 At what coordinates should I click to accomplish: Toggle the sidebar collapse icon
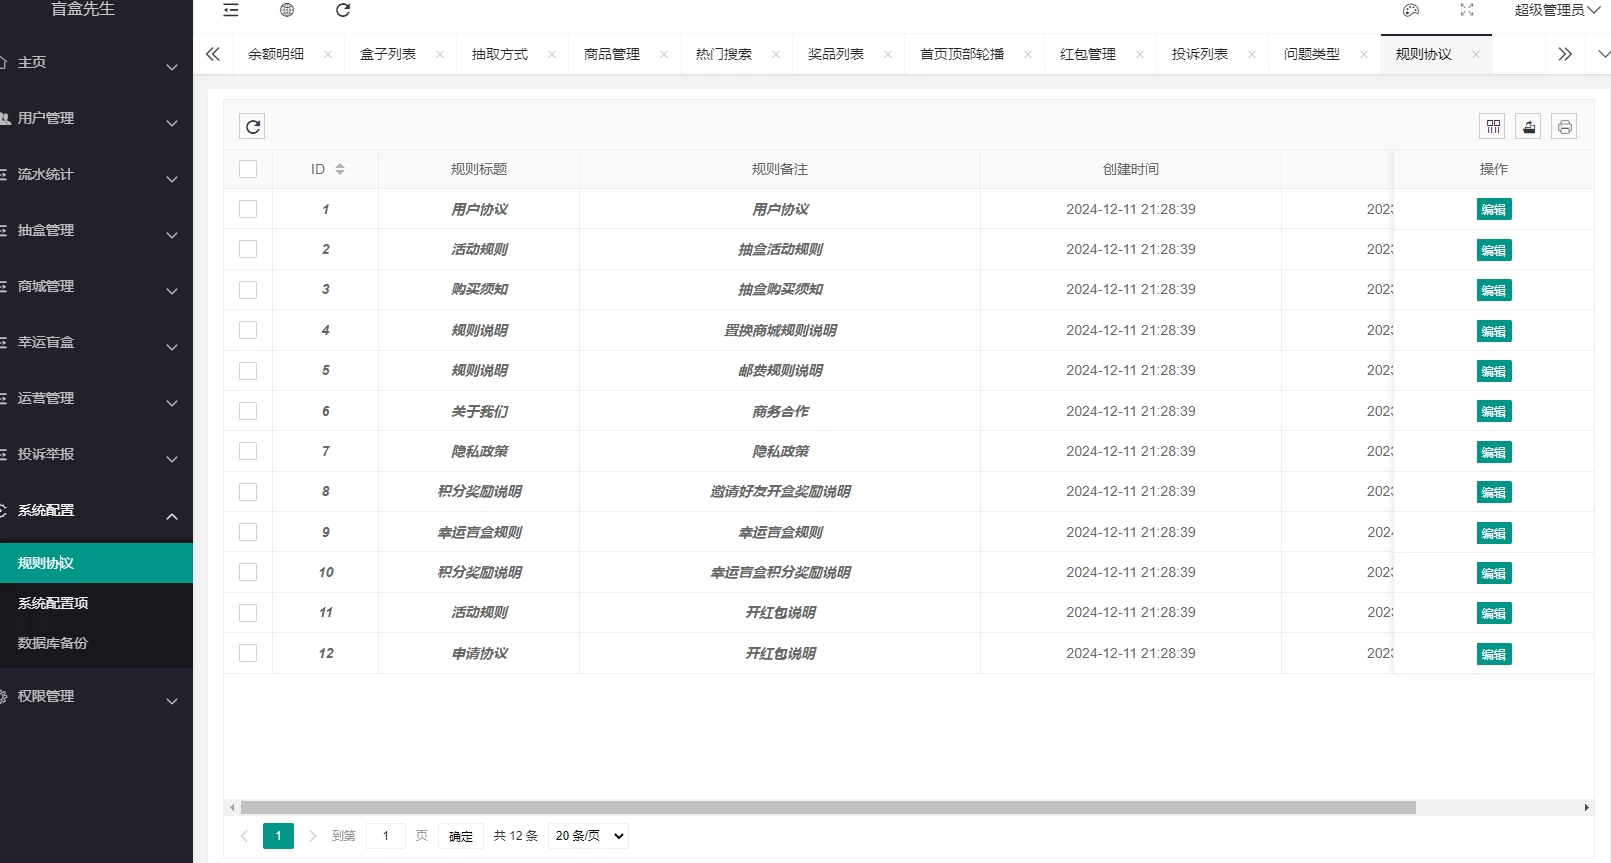(x=231, y=10)
